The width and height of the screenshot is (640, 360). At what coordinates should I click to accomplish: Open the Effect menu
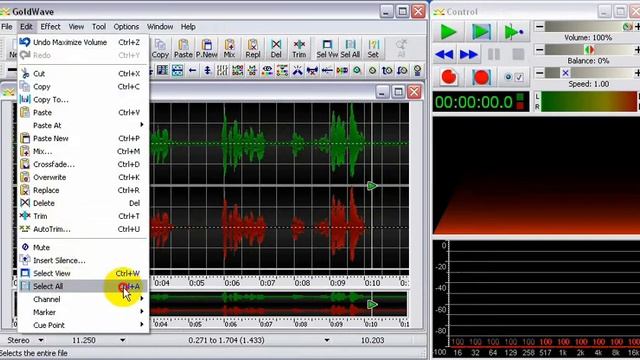pyautogui.click(x=50, y=27)
